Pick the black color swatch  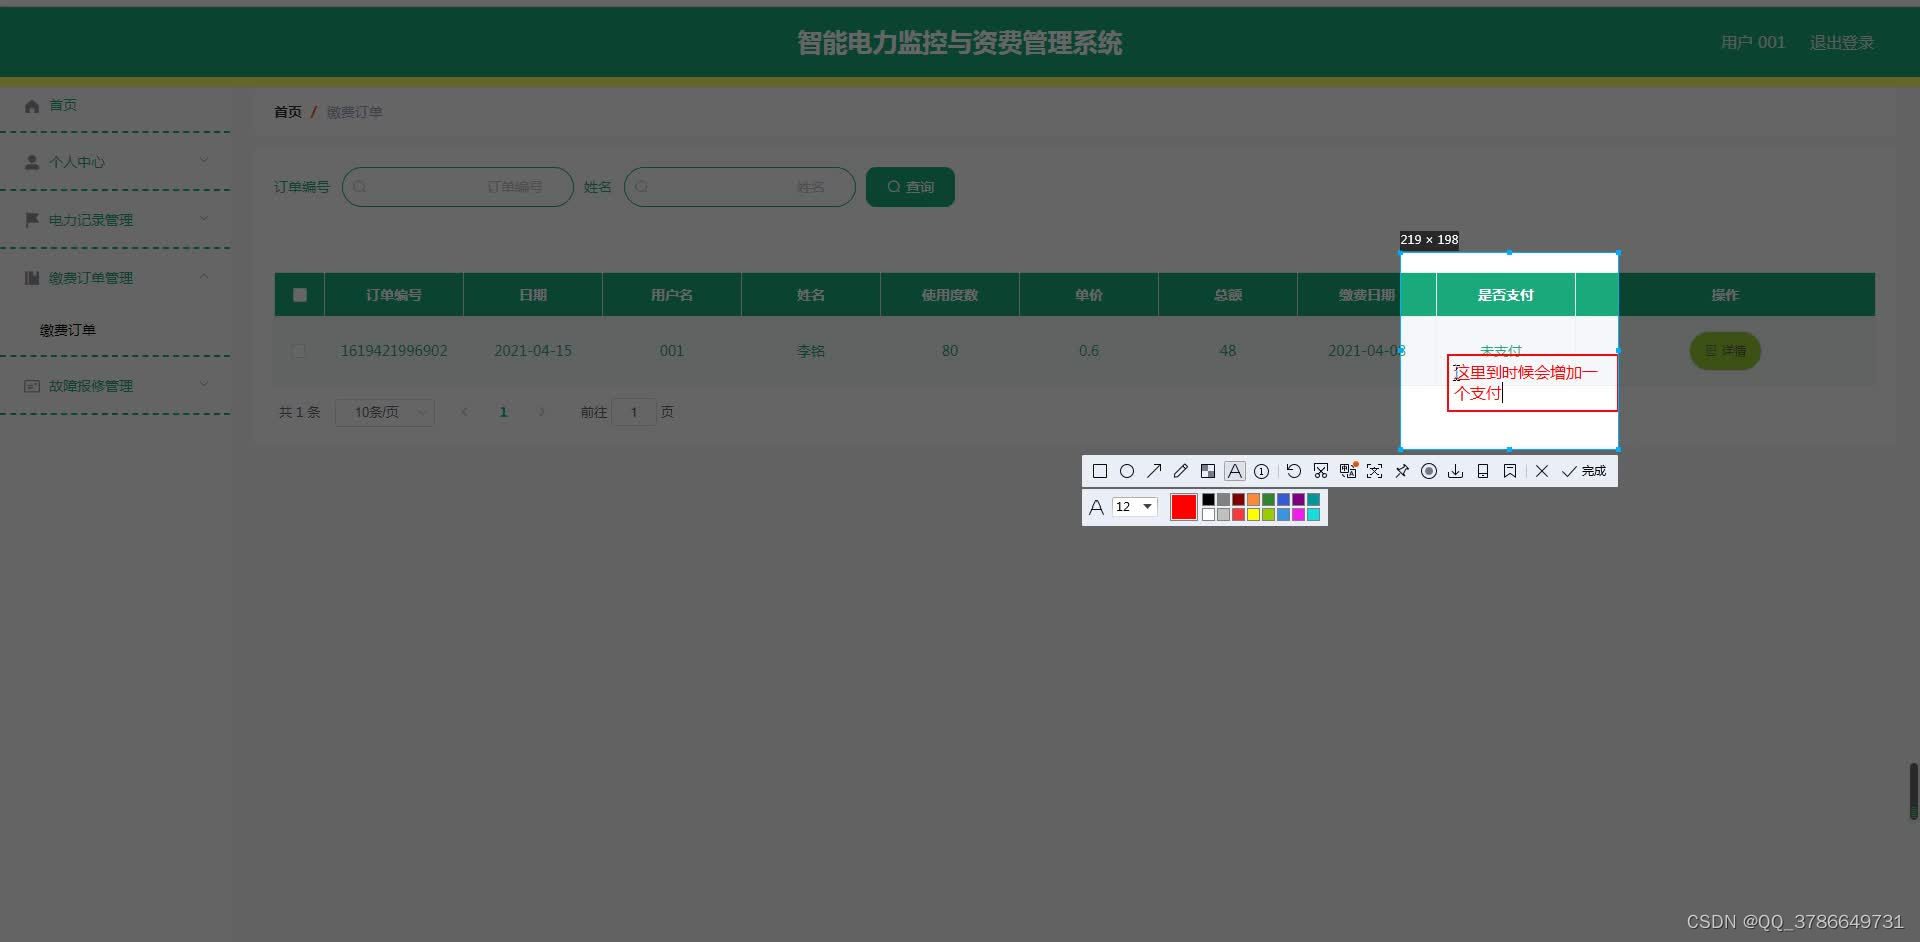tap(1209, 499)
